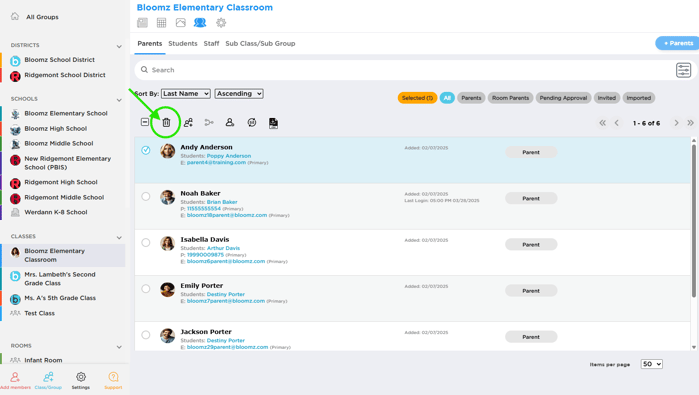Filter by Imported chip
The width and height of the screenshot is (699, 395).
pyautogui.click(x=639, y=98)
